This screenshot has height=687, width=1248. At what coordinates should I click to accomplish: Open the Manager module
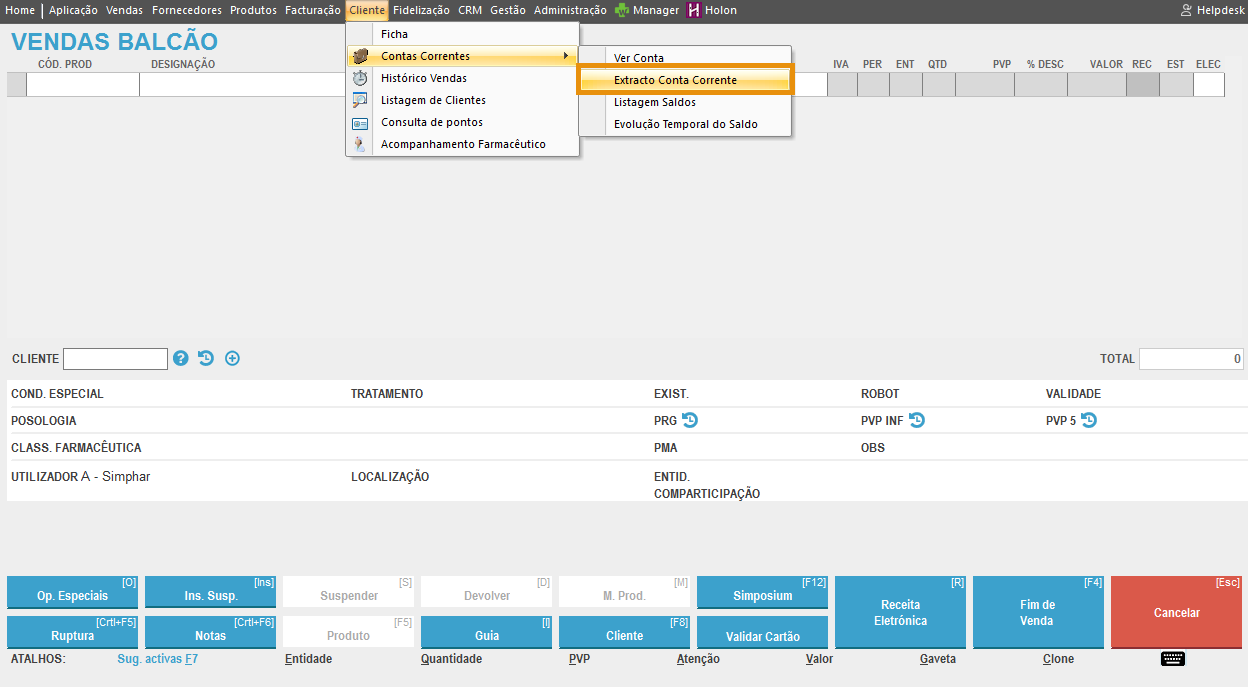647,10
